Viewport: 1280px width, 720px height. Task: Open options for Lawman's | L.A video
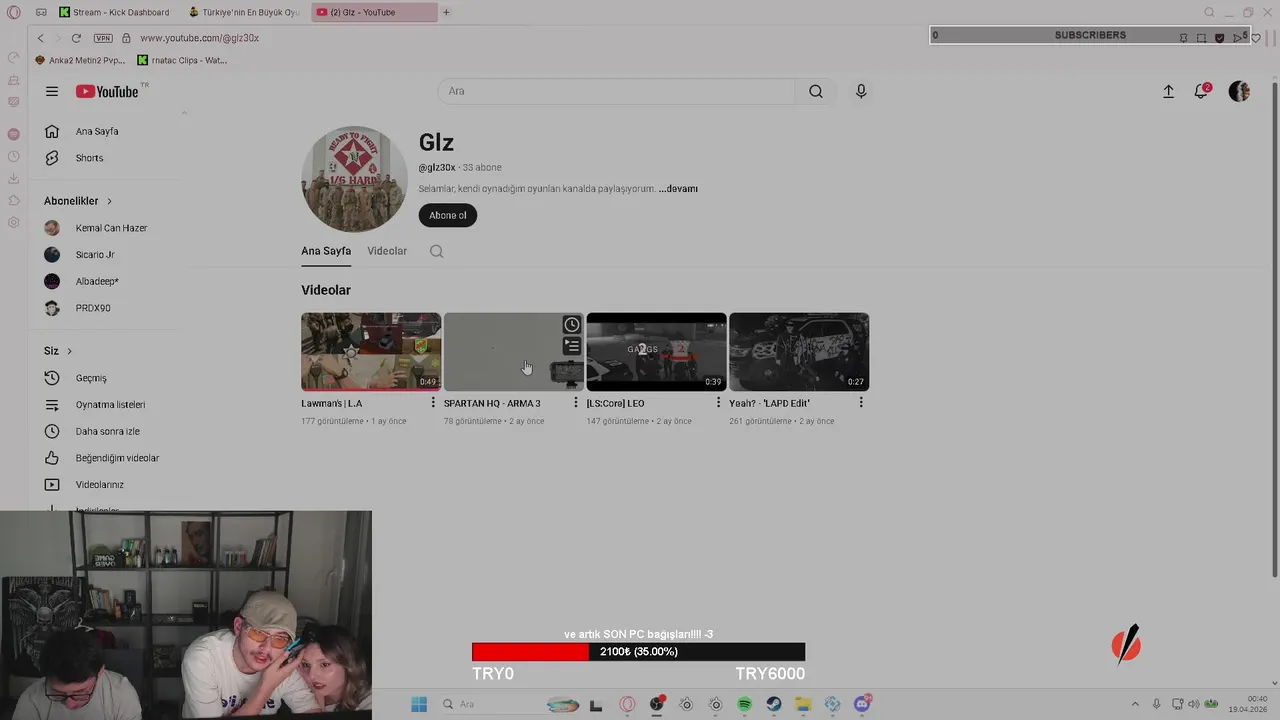tap(433, 403)
